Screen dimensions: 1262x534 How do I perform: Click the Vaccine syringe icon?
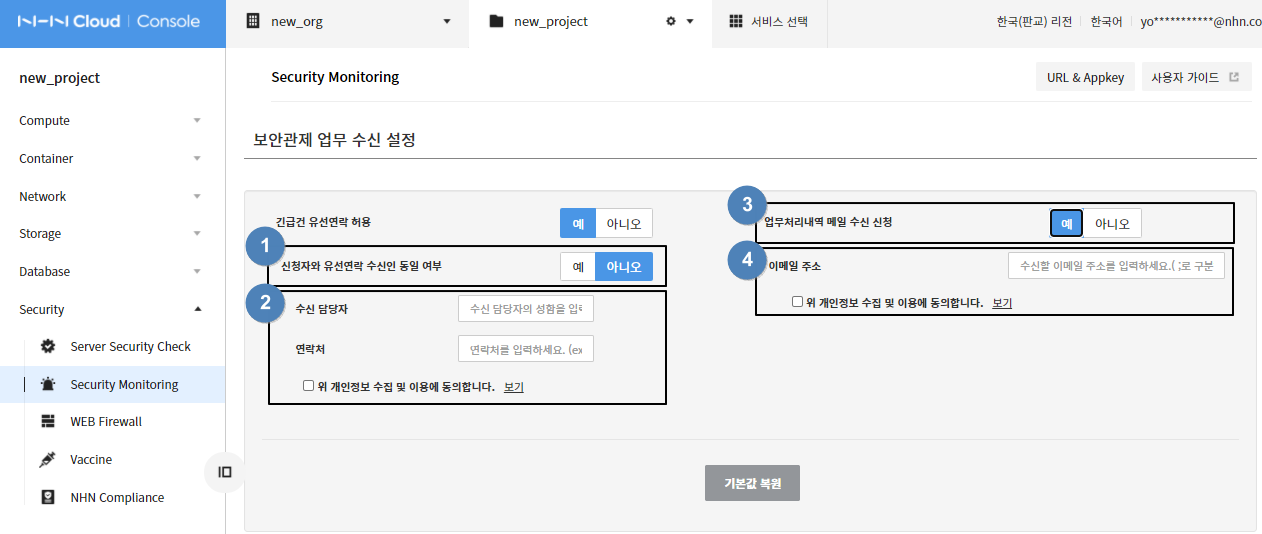point(48,459)
